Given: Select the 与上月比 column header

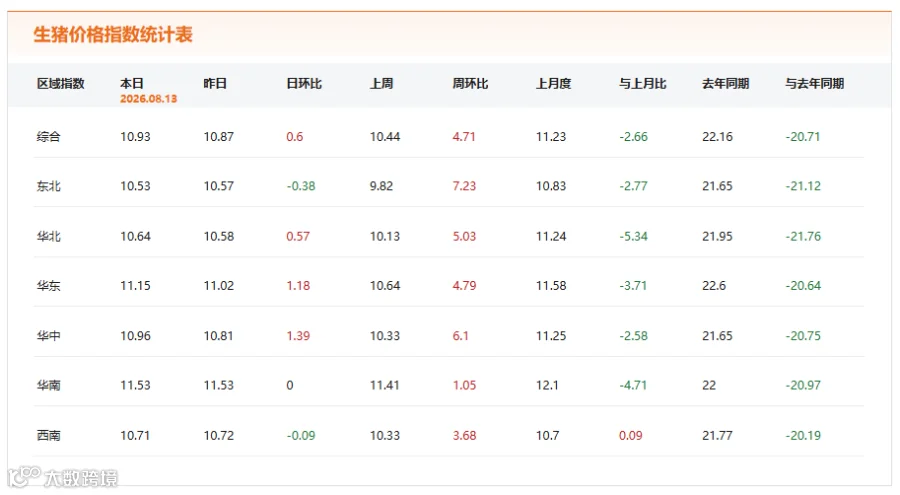Looking at the screenshot, I should [642, 84].
